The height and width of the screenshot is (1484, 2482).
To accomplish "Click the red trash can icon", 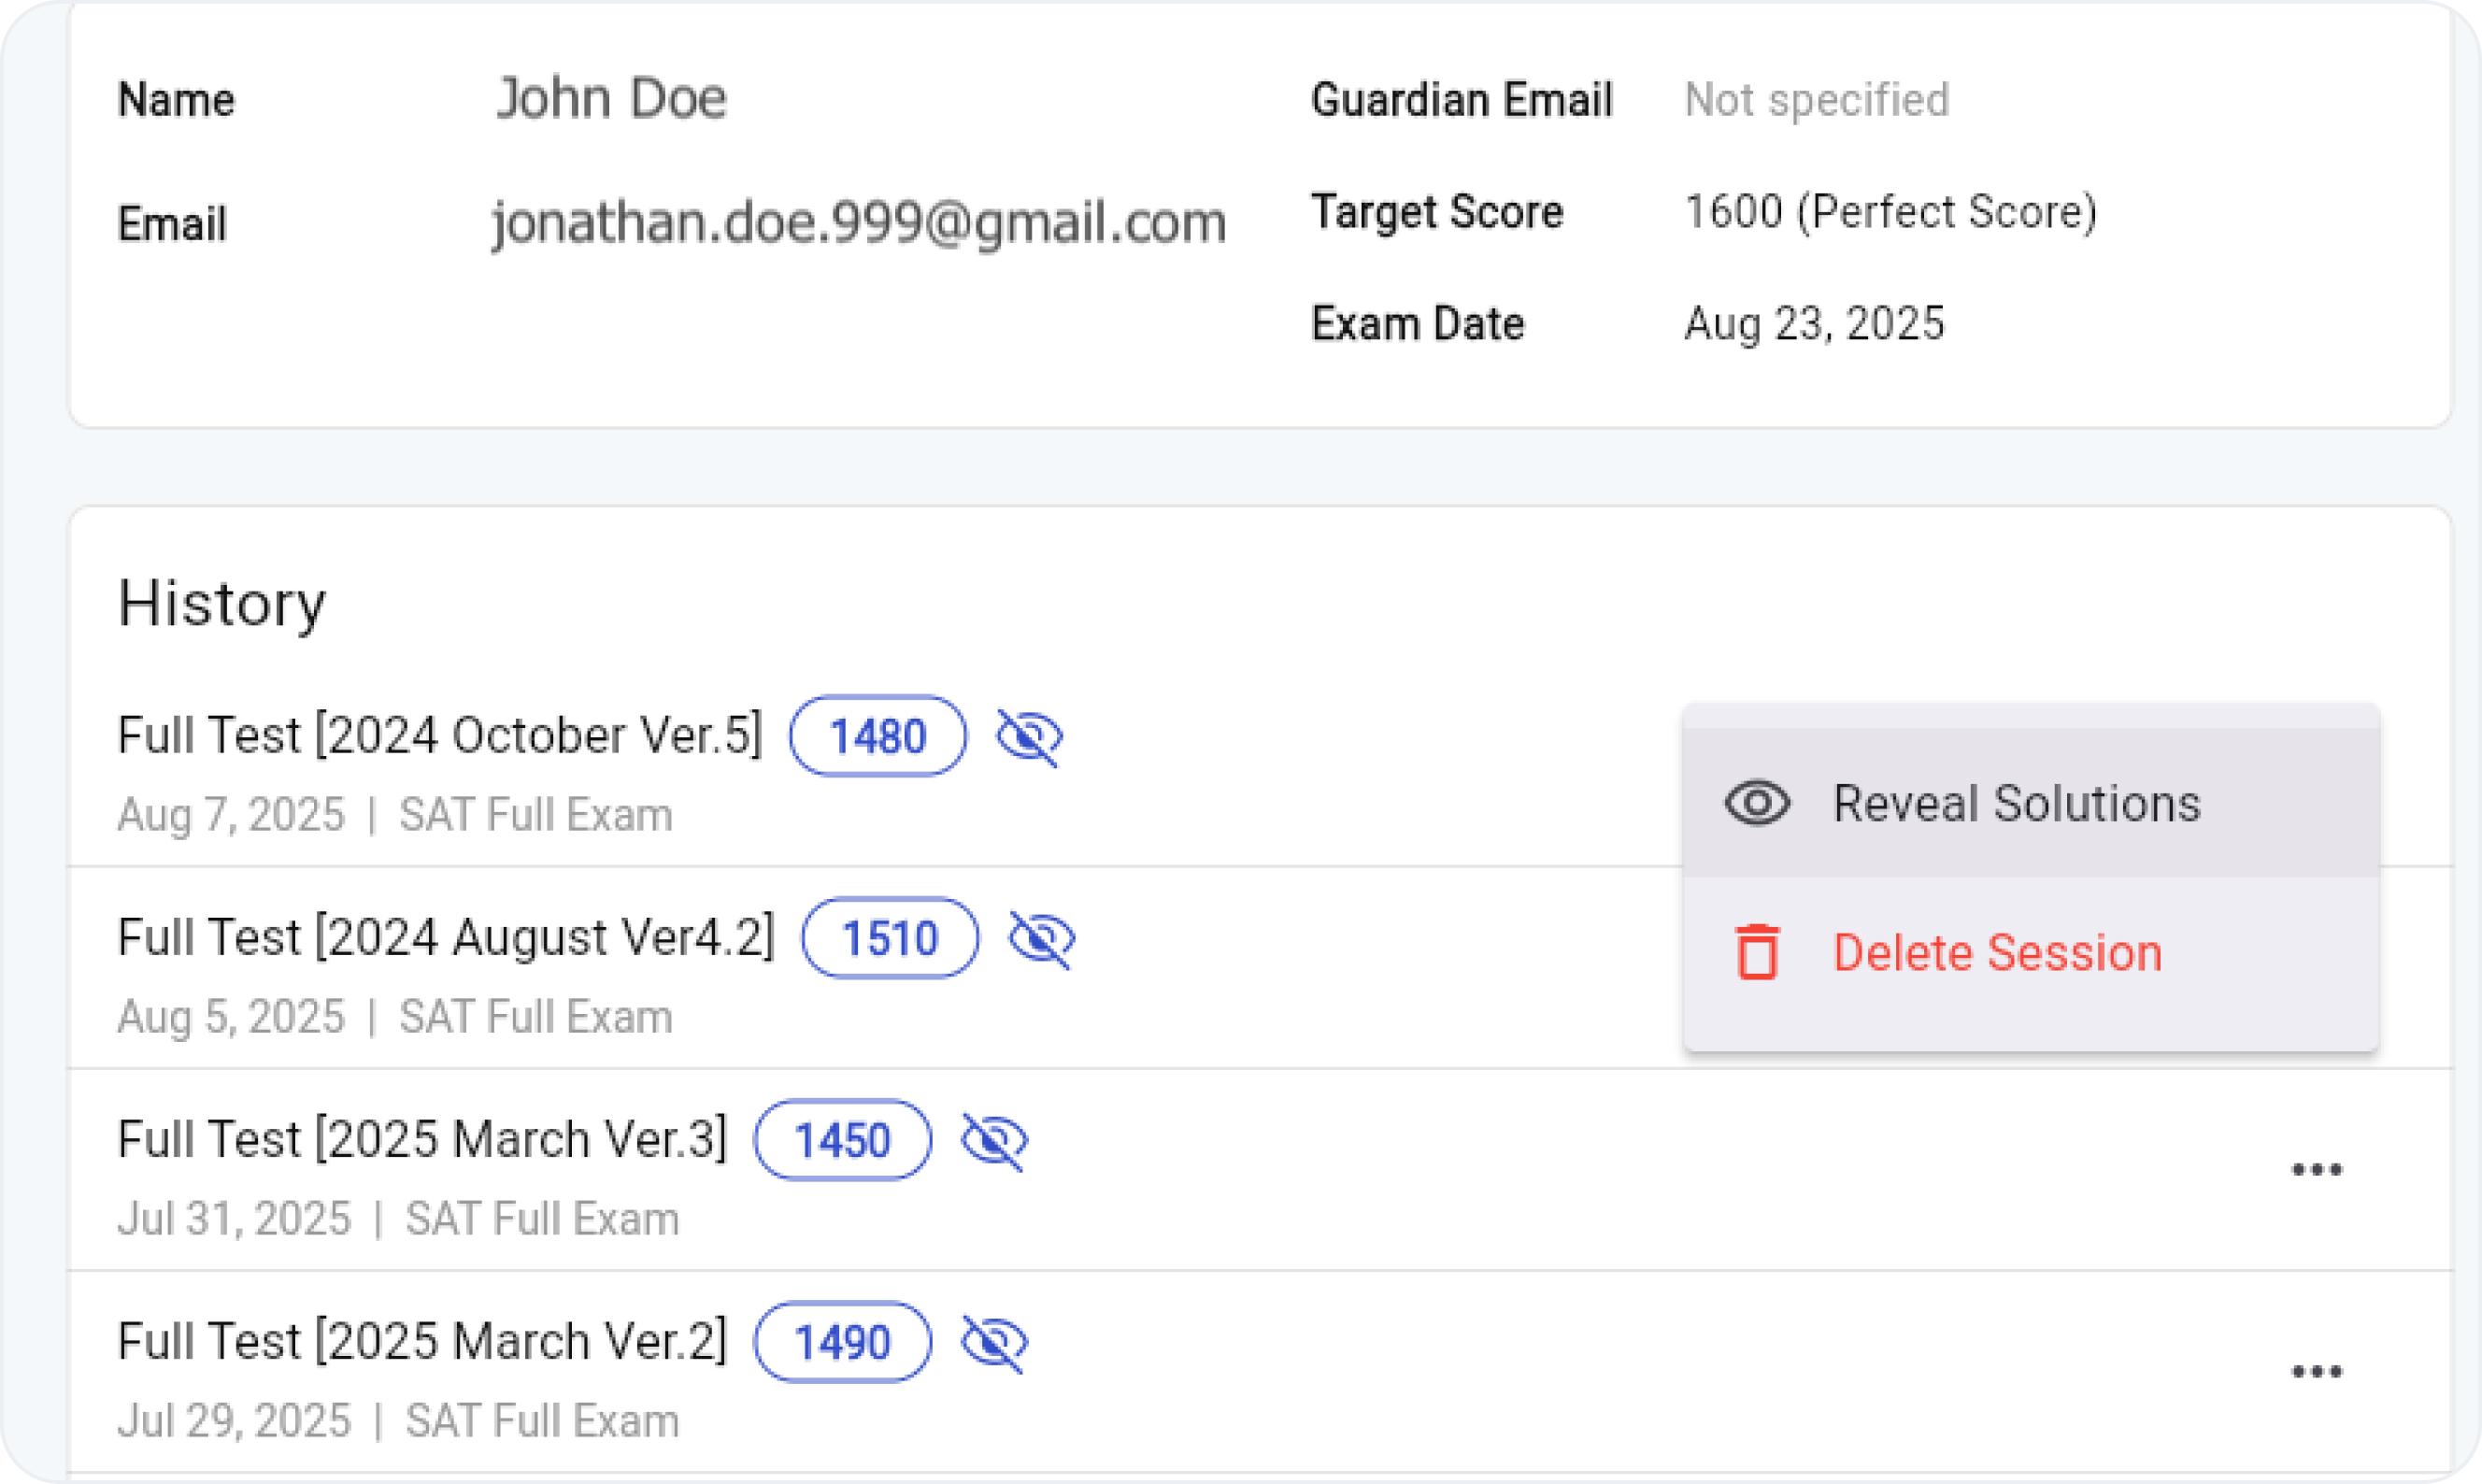I will point(1757,952).
